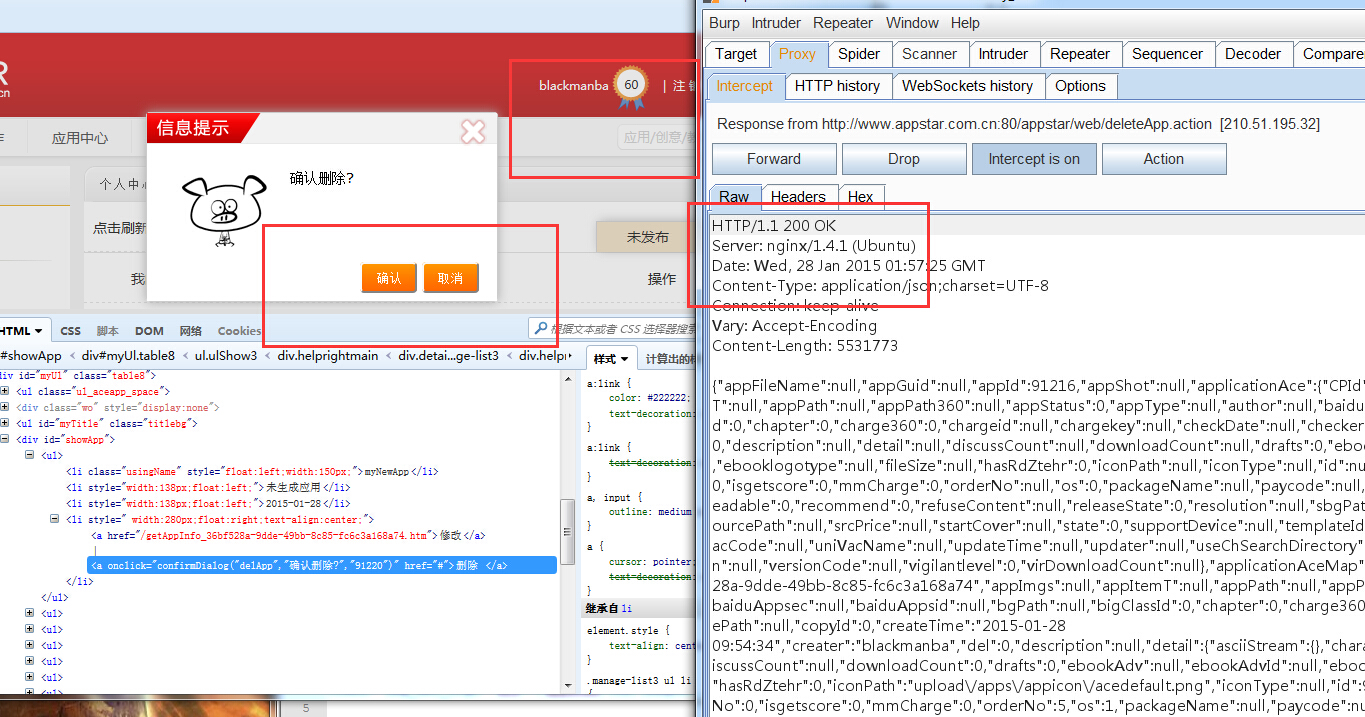Select the Proxy tab in Burp
The image size is (1365, 717).
point(797,54)
